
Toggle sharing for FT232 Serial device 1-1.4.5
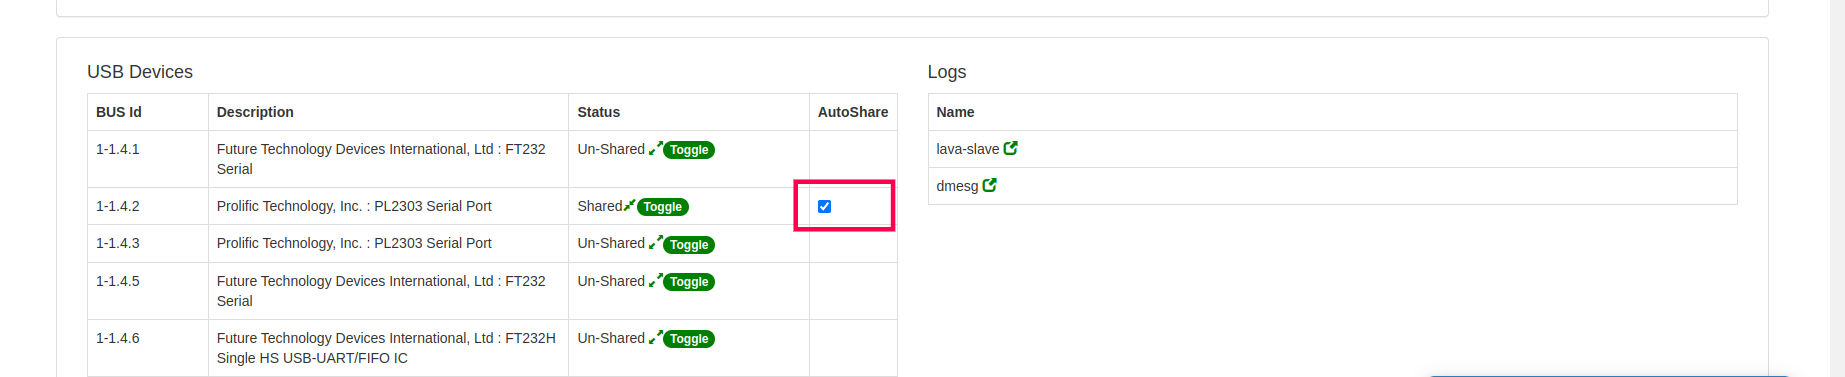pyautogui.click(x=689, y=282)
